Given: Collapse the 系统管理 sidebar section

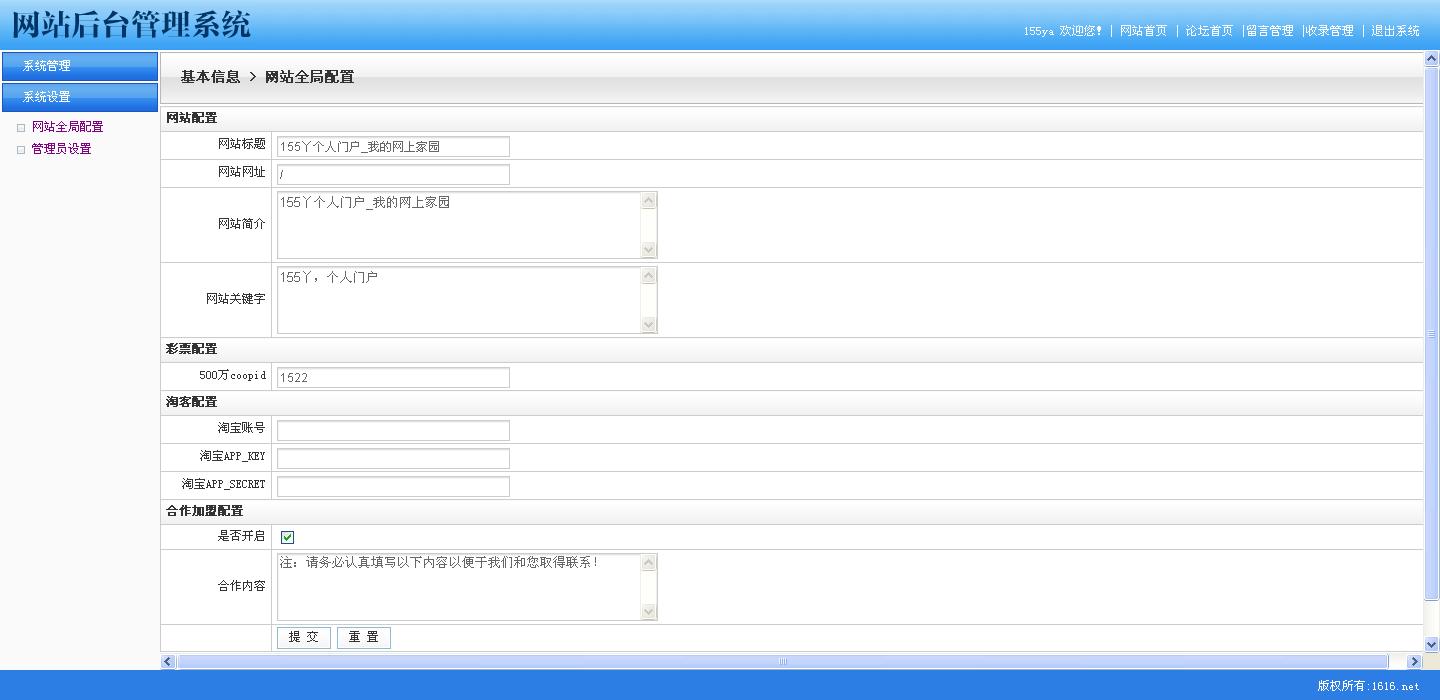Looking at the screenshot, I should [x=79, y=66].
